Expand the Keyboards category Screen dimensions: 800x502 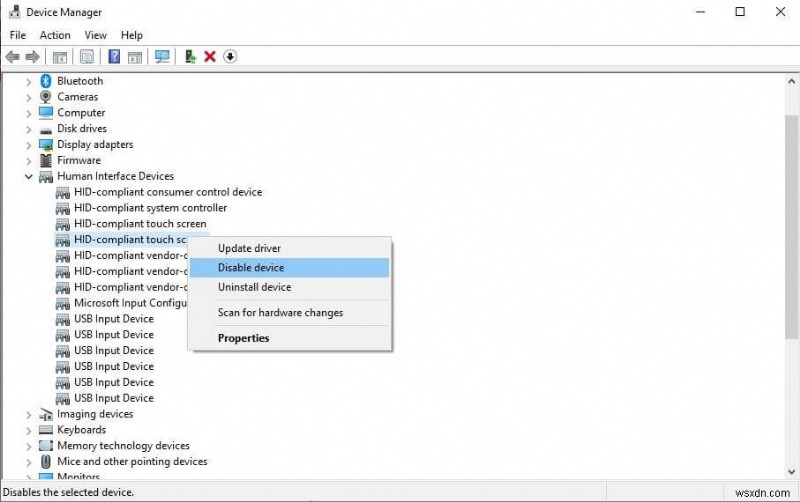pos(29,431)
